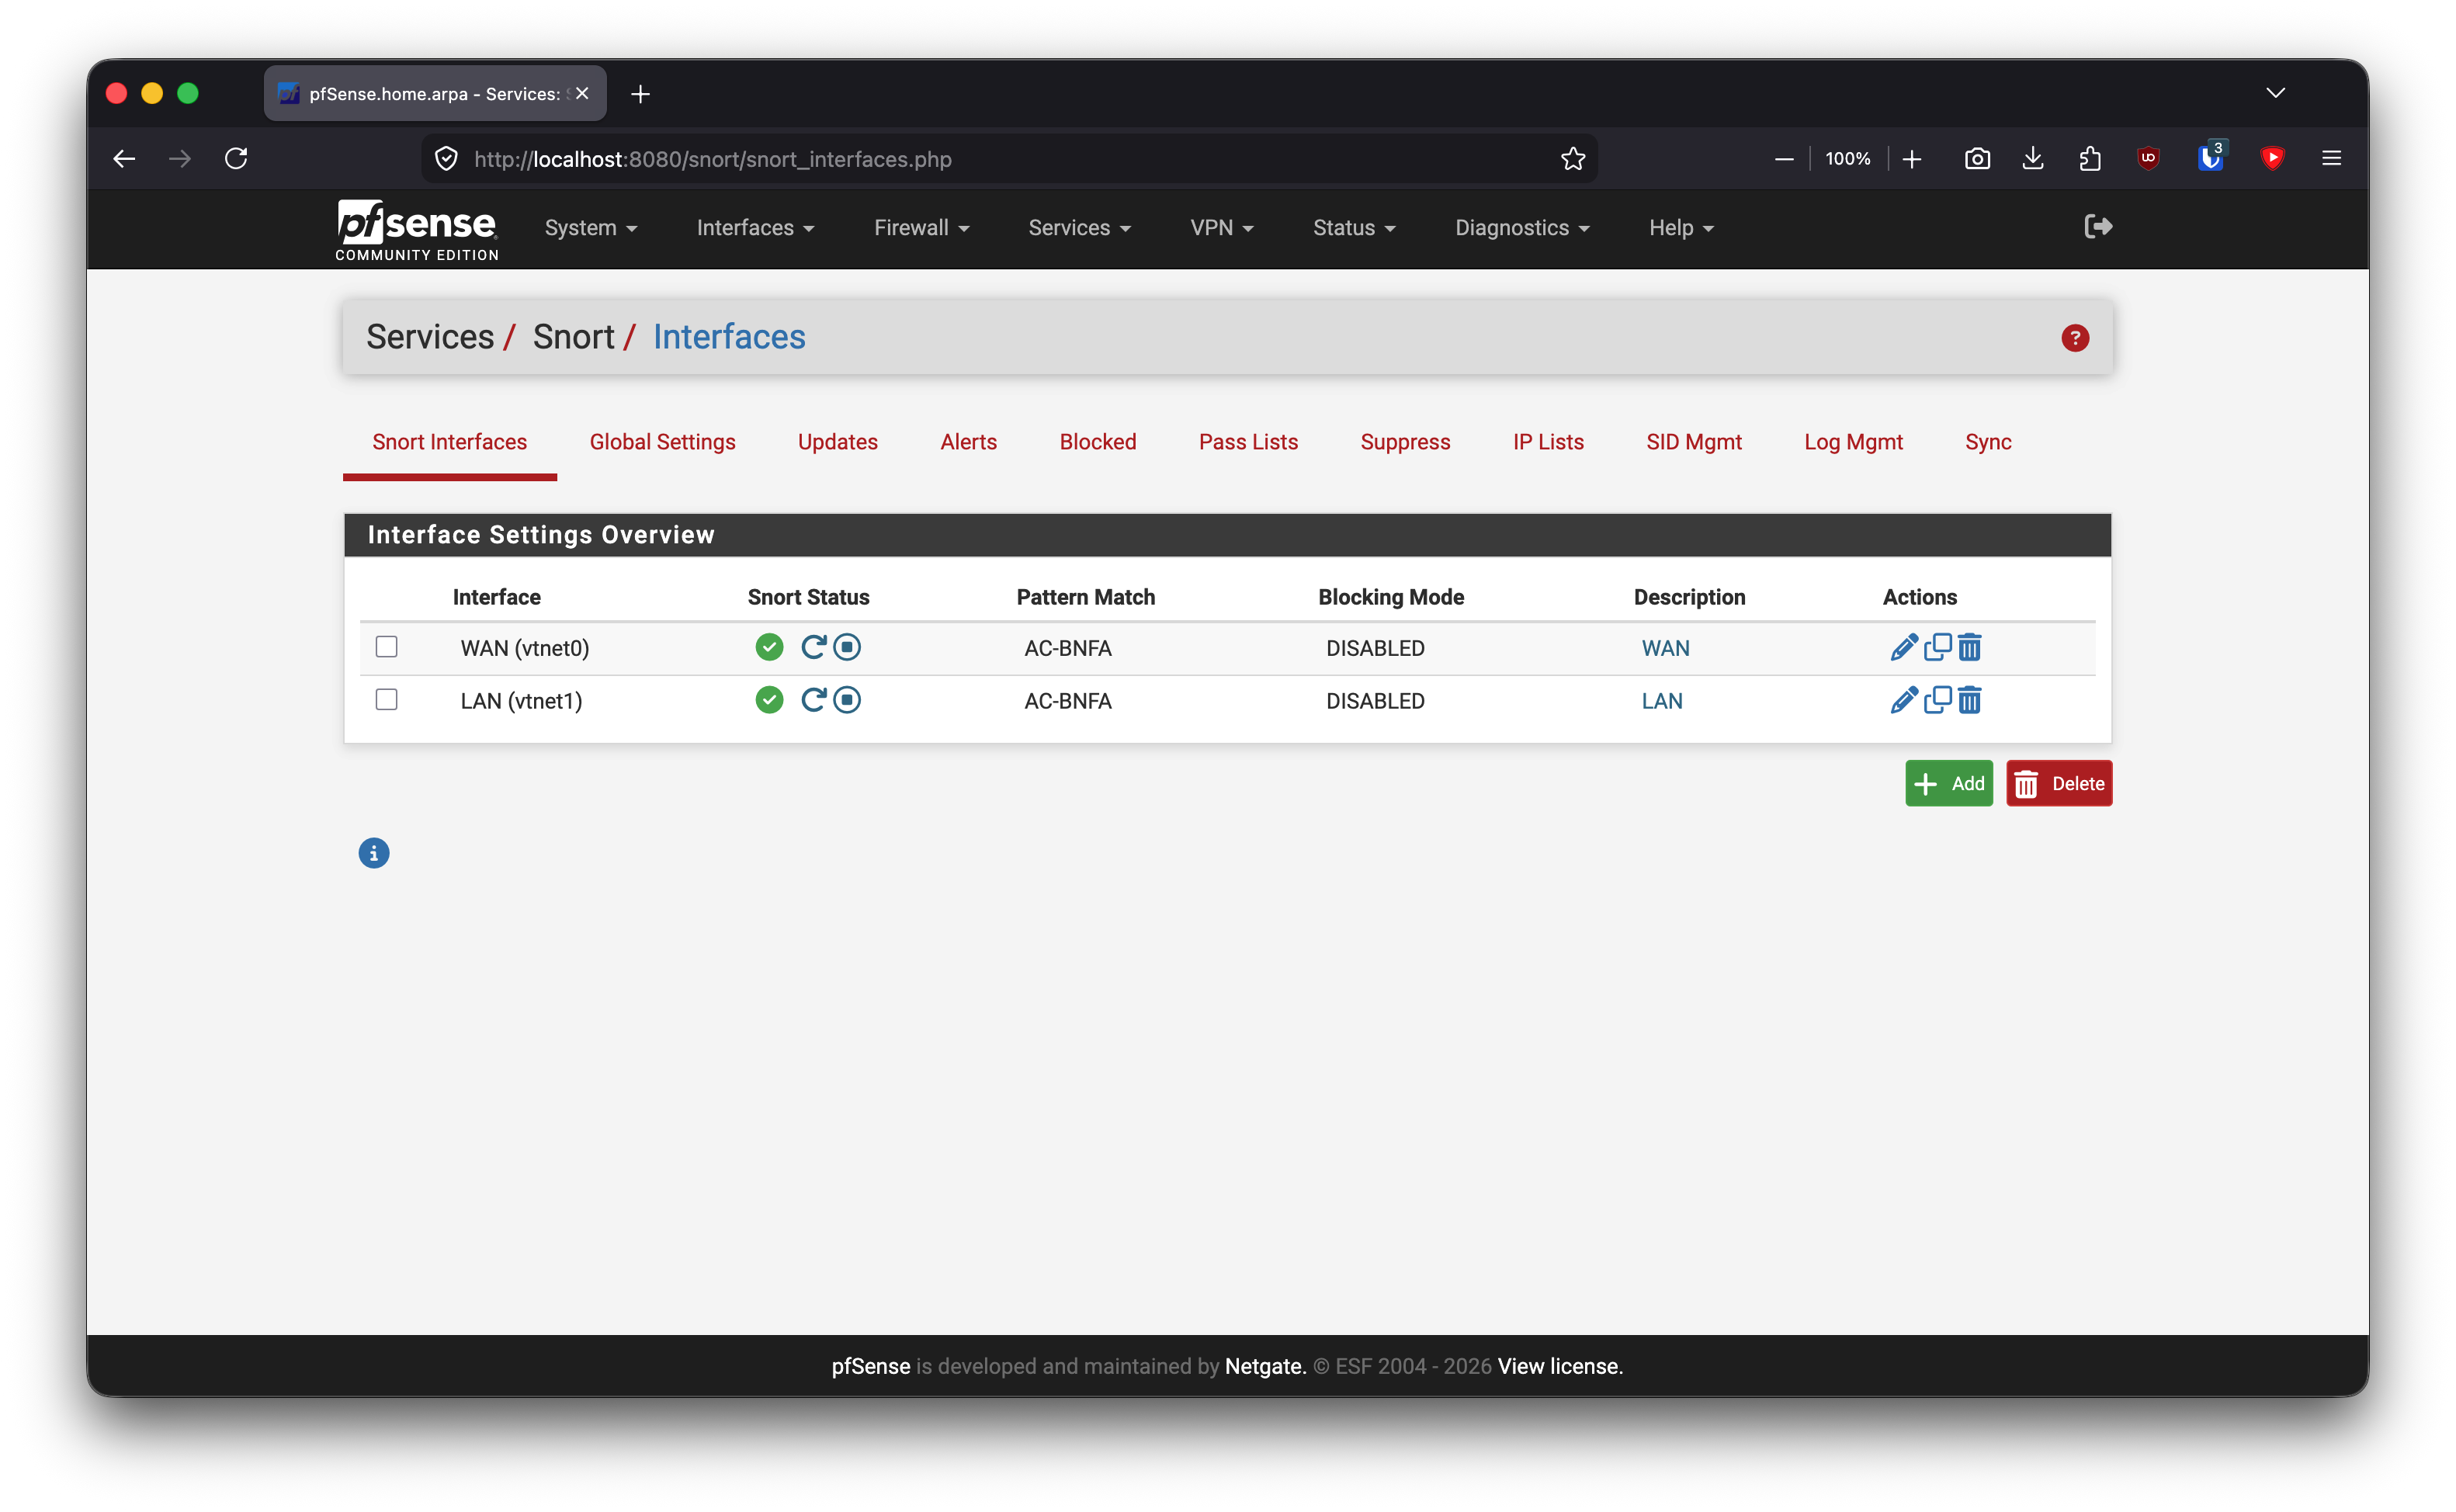This screenshot has width=2456, height=1512.
Task: View site security shield info
Action: point(446,159)
